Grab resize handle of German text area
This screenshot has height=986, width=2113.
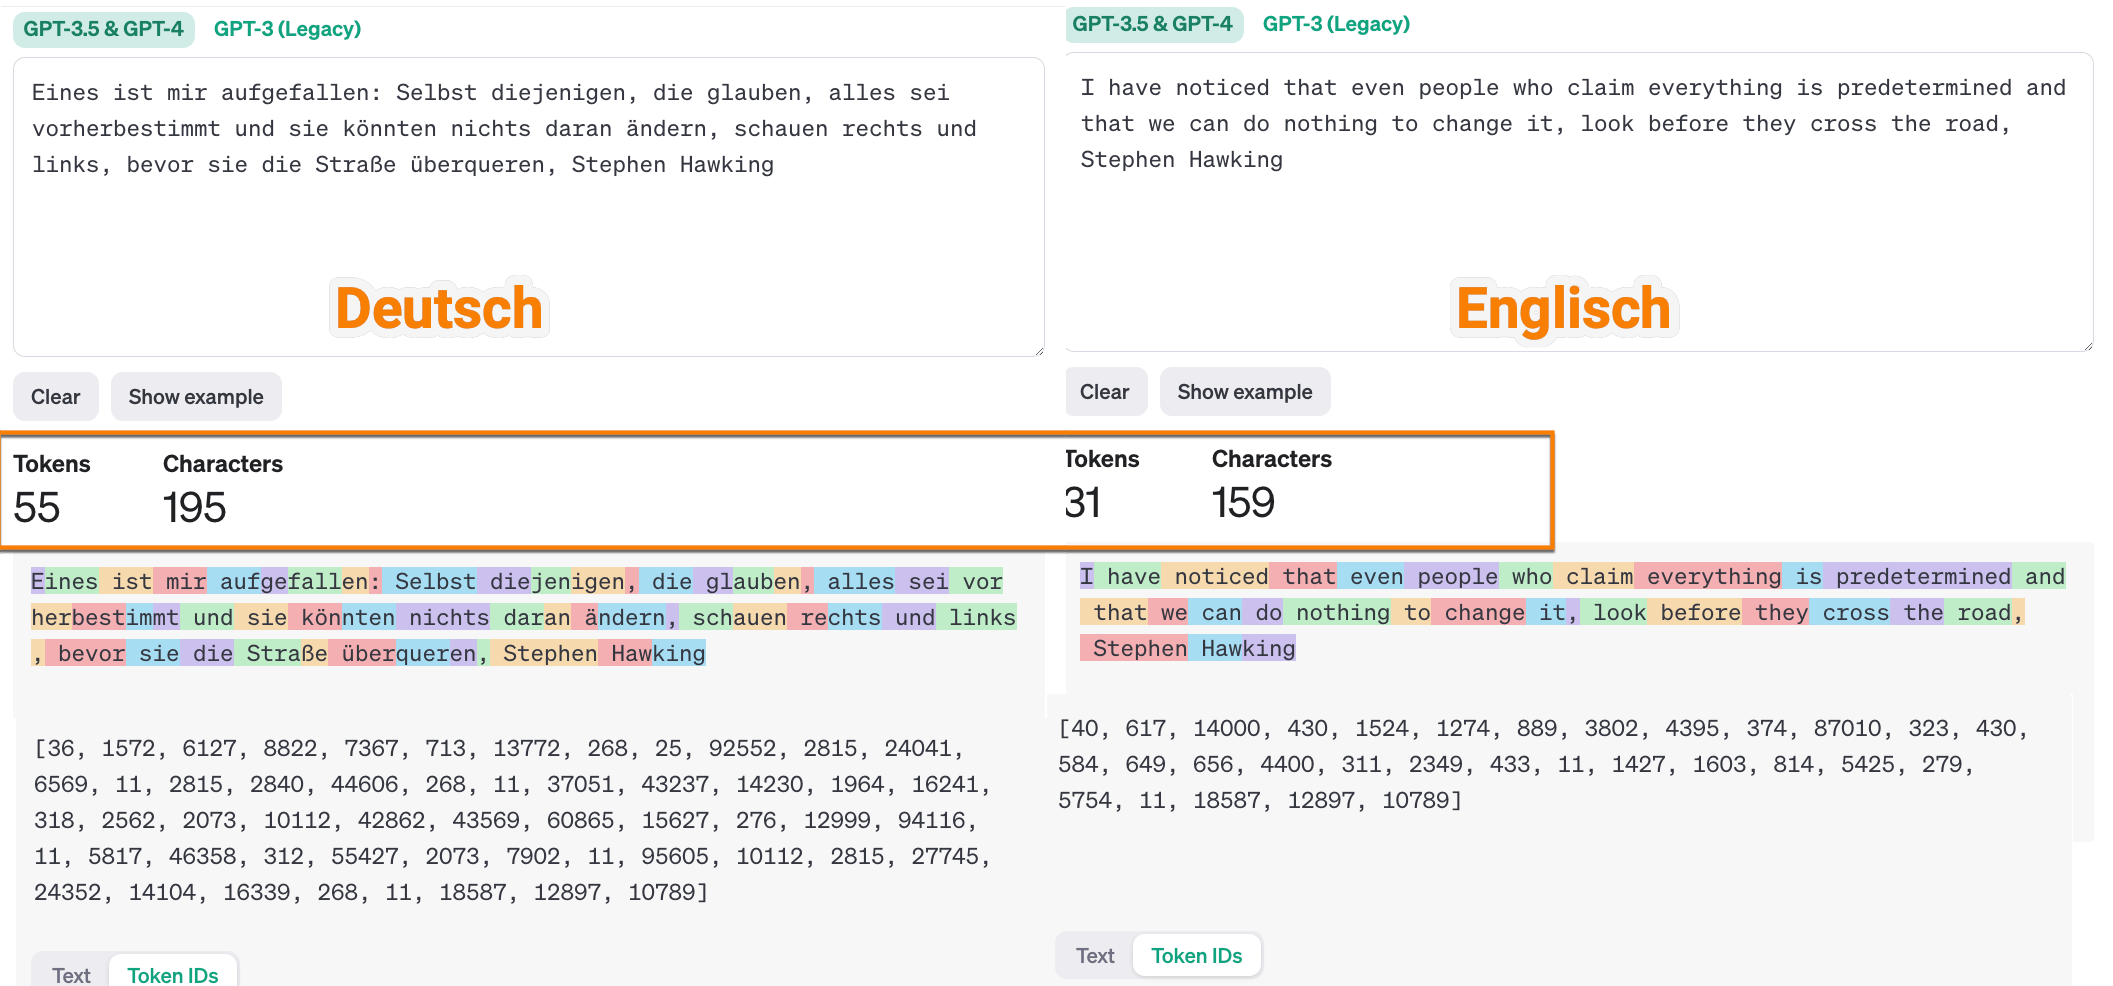(x=1039, y=351)
